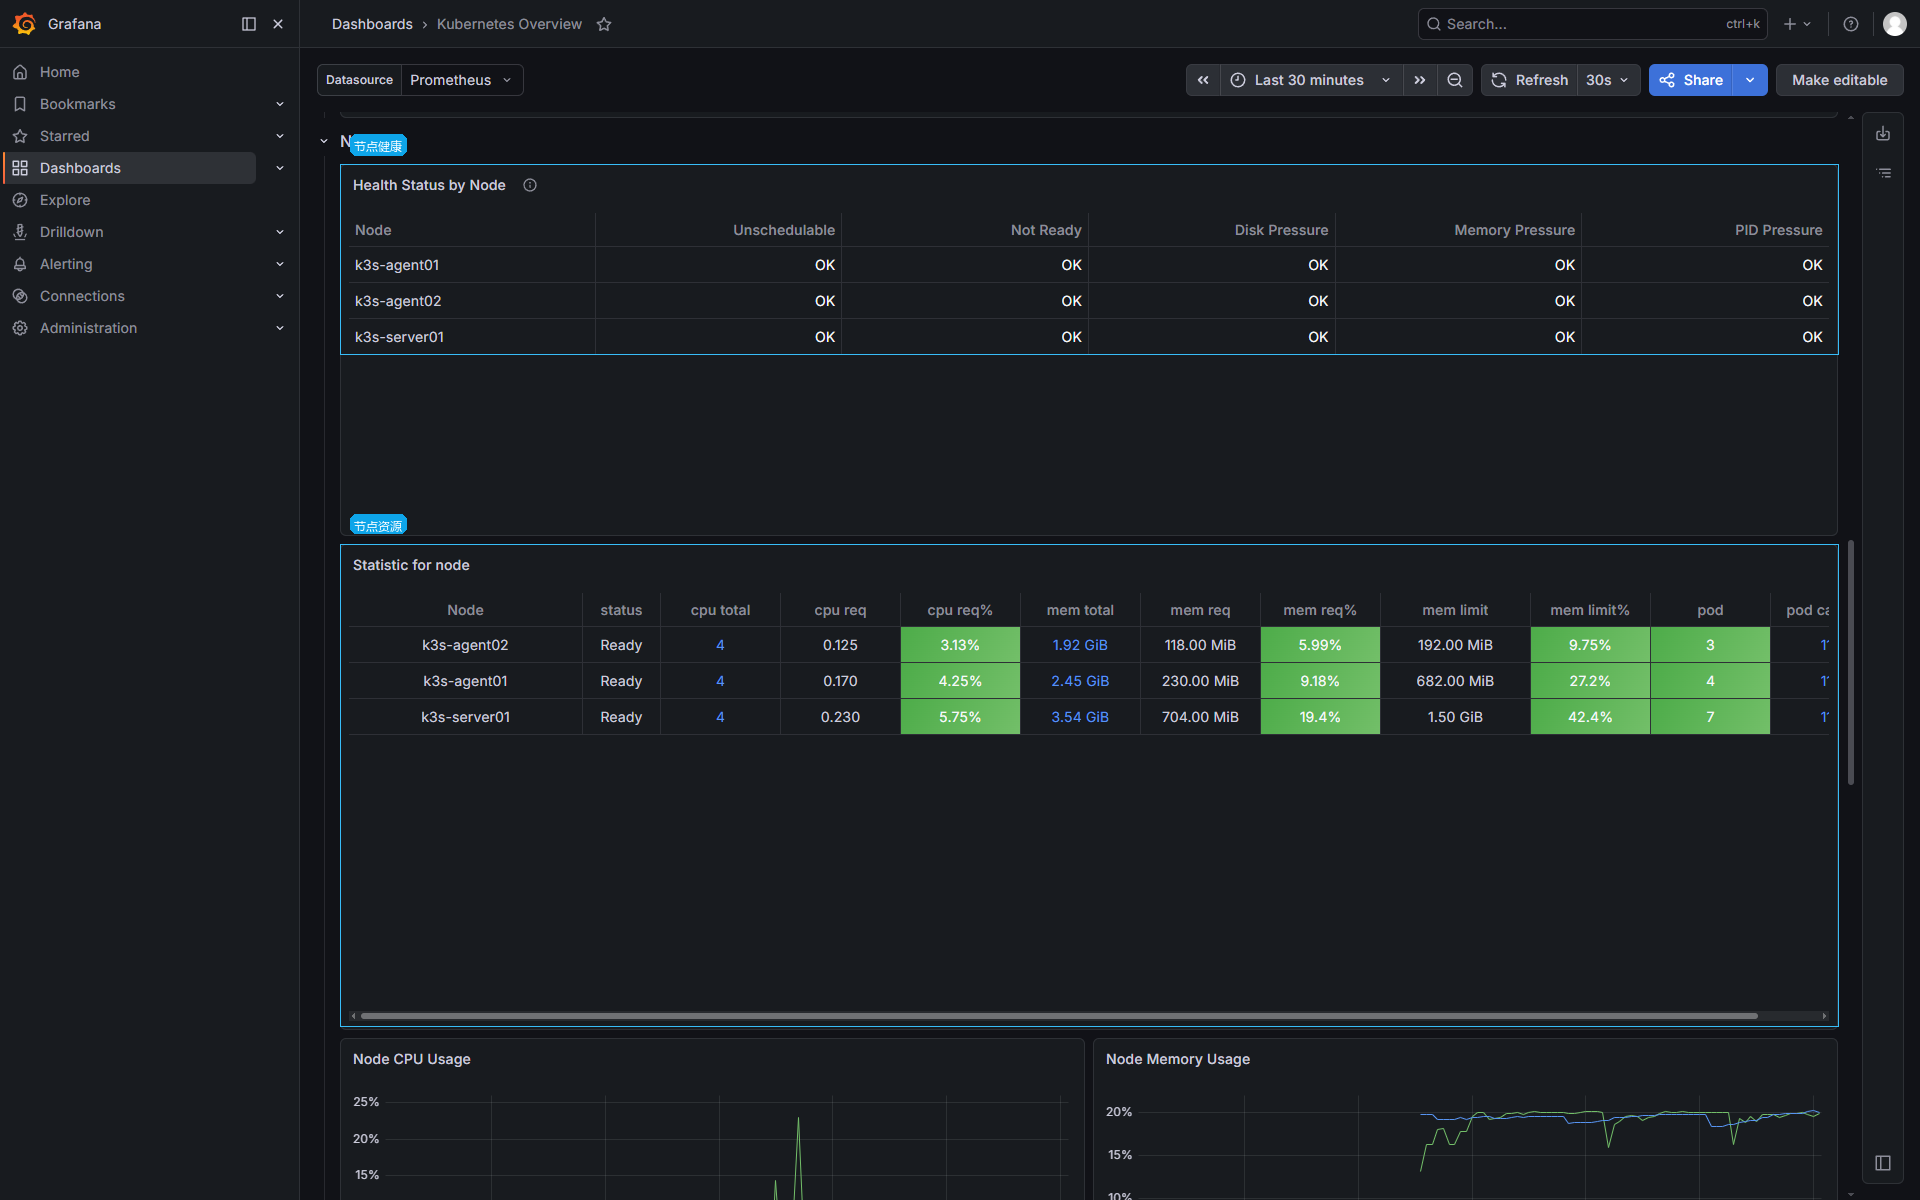
Task: Expand the Connections section chevron
Action: [280, 296]
